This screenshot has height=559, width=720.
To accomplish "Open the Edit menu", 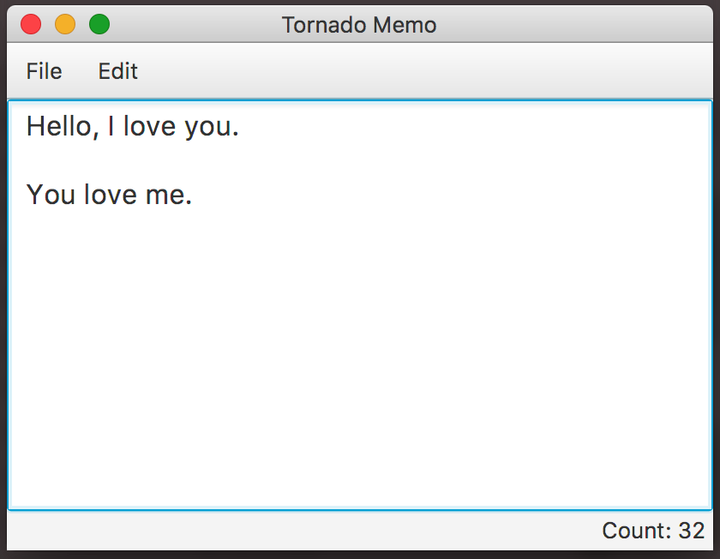I will tap(118, 71).
